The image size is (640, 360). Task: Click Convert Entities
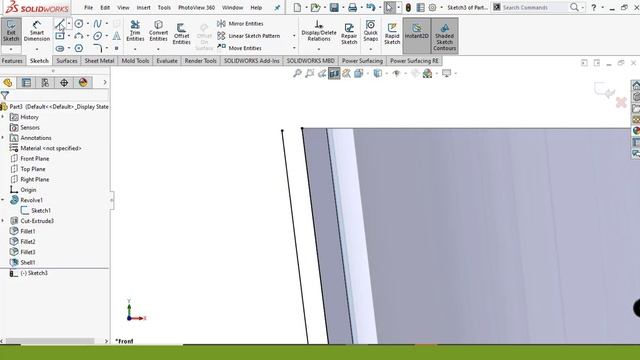158,31
